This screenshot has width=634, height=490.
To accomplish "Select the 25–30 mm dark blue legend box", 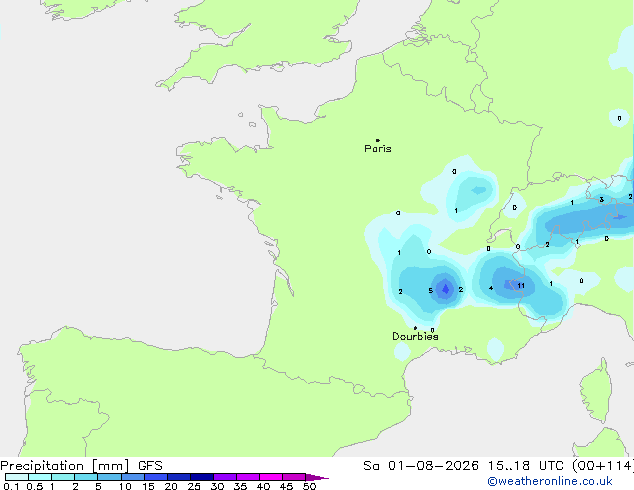I will coord(202,477).
